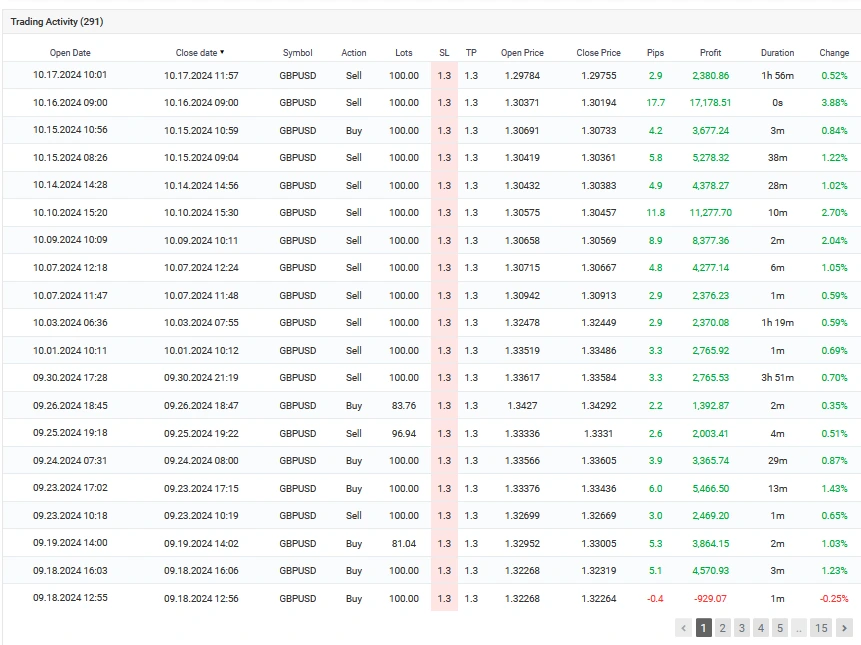861x645 pixels.
Task: Click the Open Date column header
Action: point(70,53)
